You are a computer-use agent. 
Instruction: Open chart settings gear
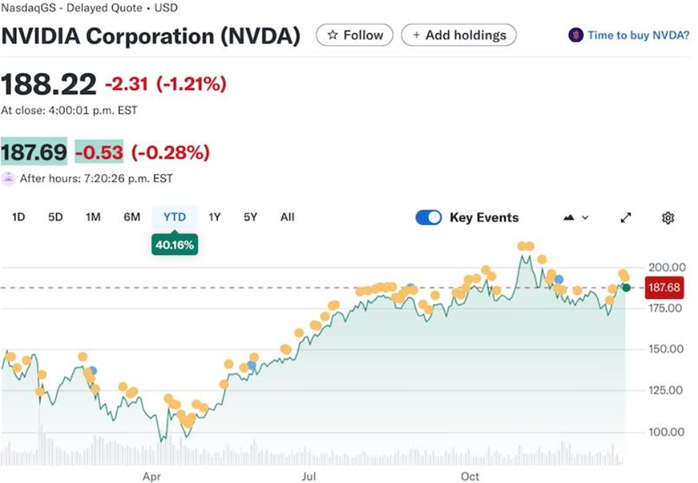point(668,218)
